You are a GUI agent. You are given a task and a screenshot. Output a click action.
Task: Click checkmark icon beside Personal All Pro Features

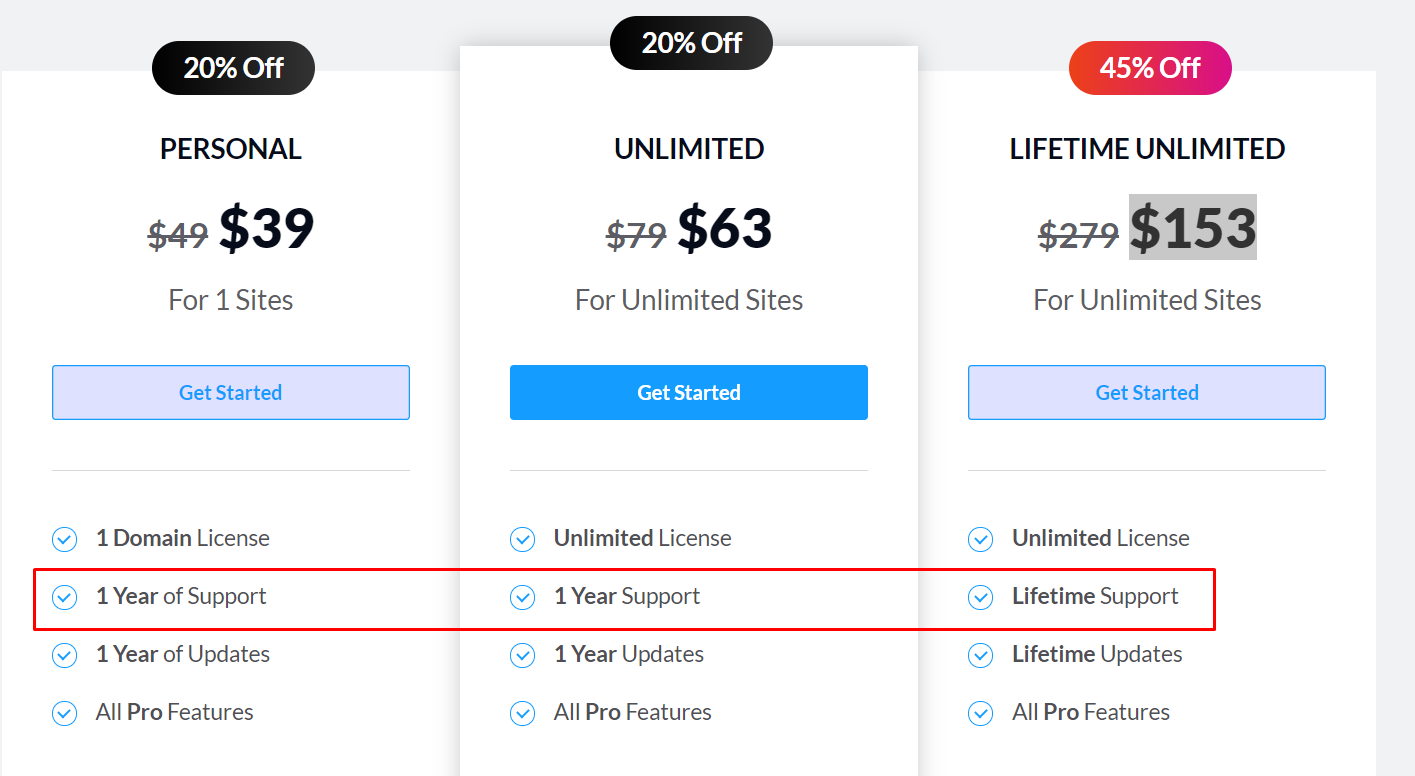pyautogui.click(x=64, y=714)
